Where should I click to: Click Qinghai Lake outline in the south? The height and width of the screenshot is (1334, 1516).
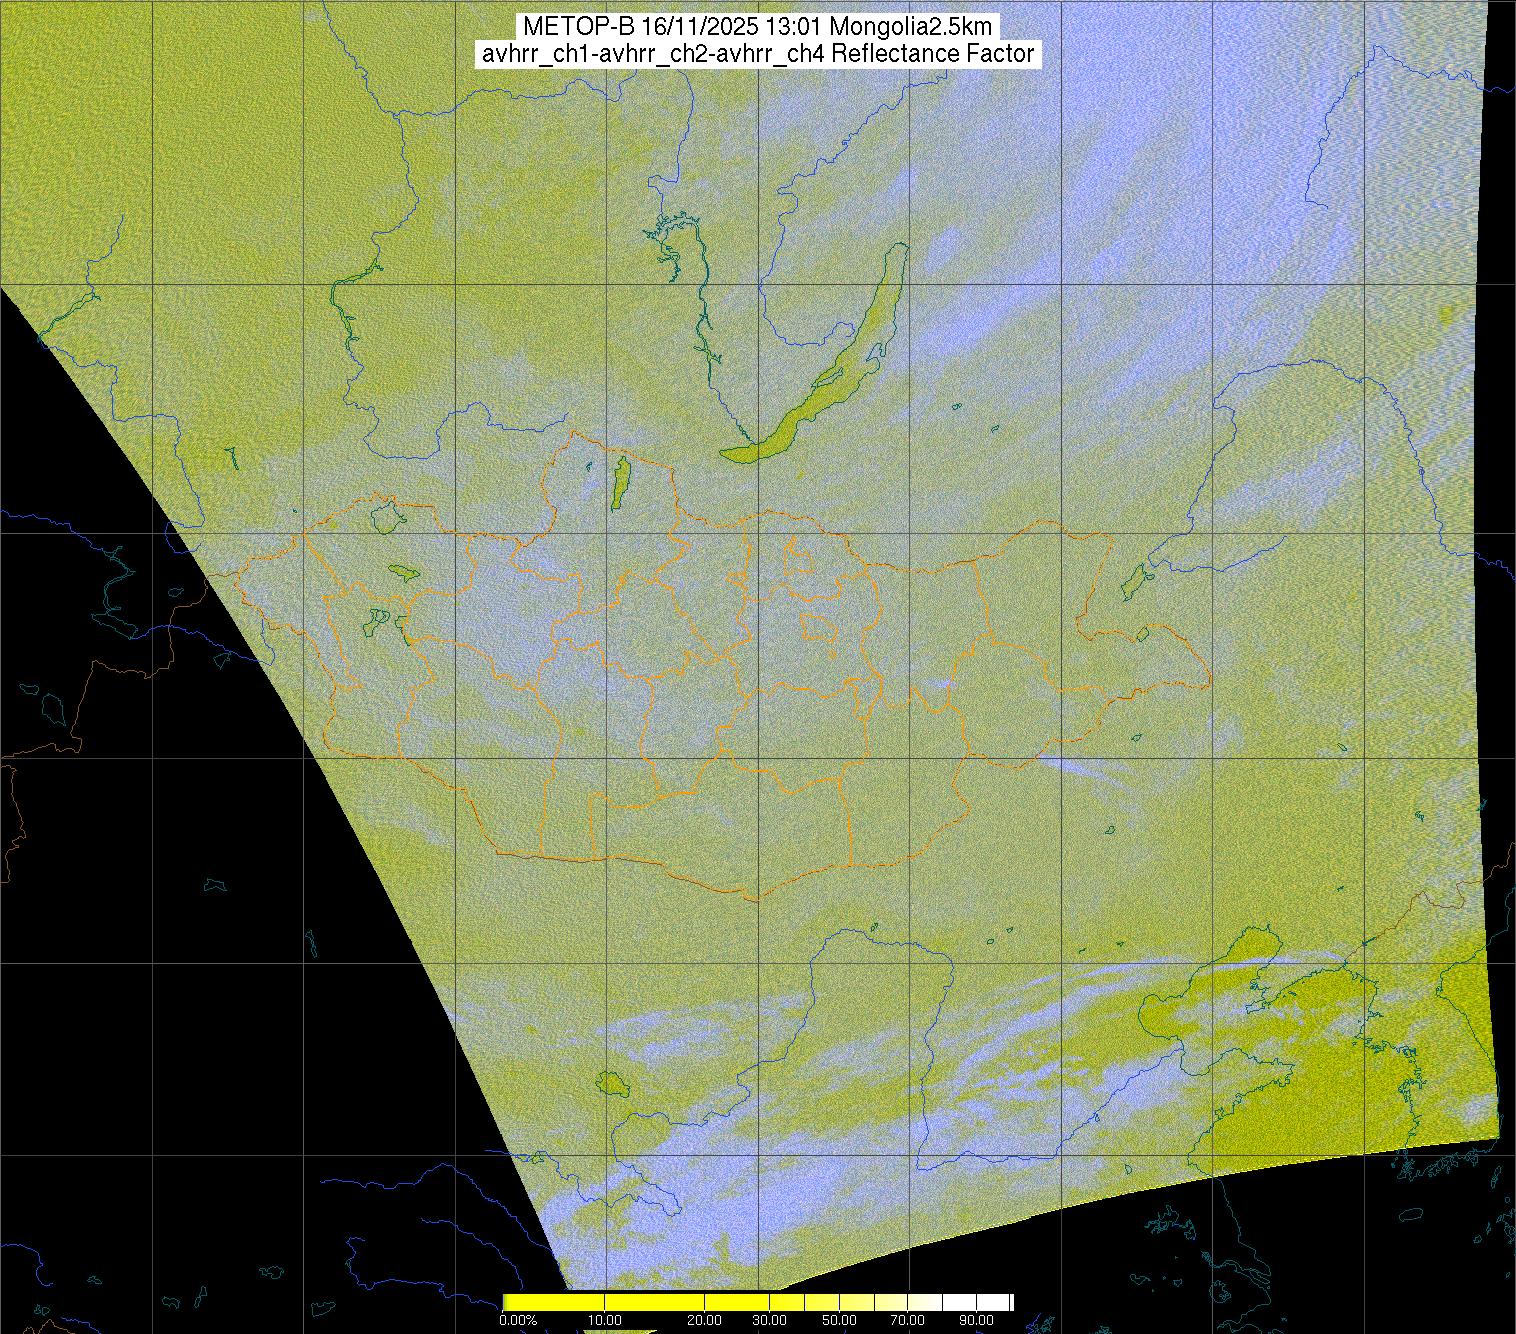(x=610, y=1083)
